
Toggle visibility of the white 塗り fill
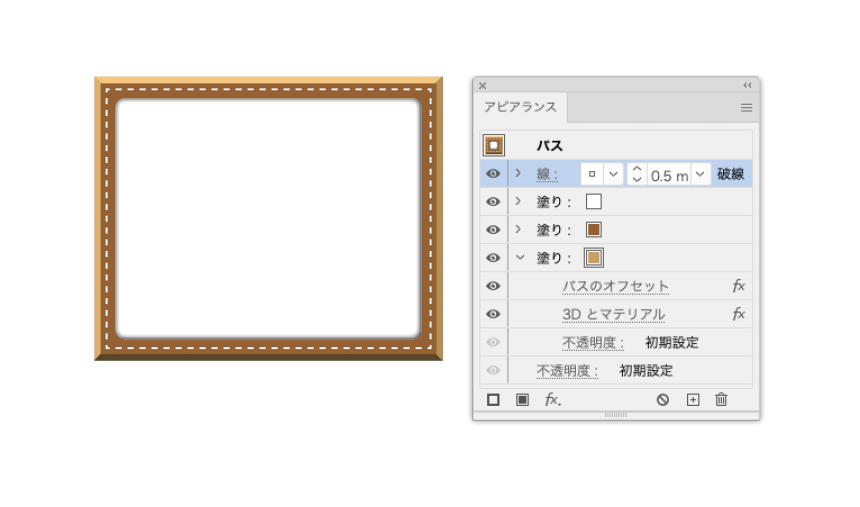[493, 202]
